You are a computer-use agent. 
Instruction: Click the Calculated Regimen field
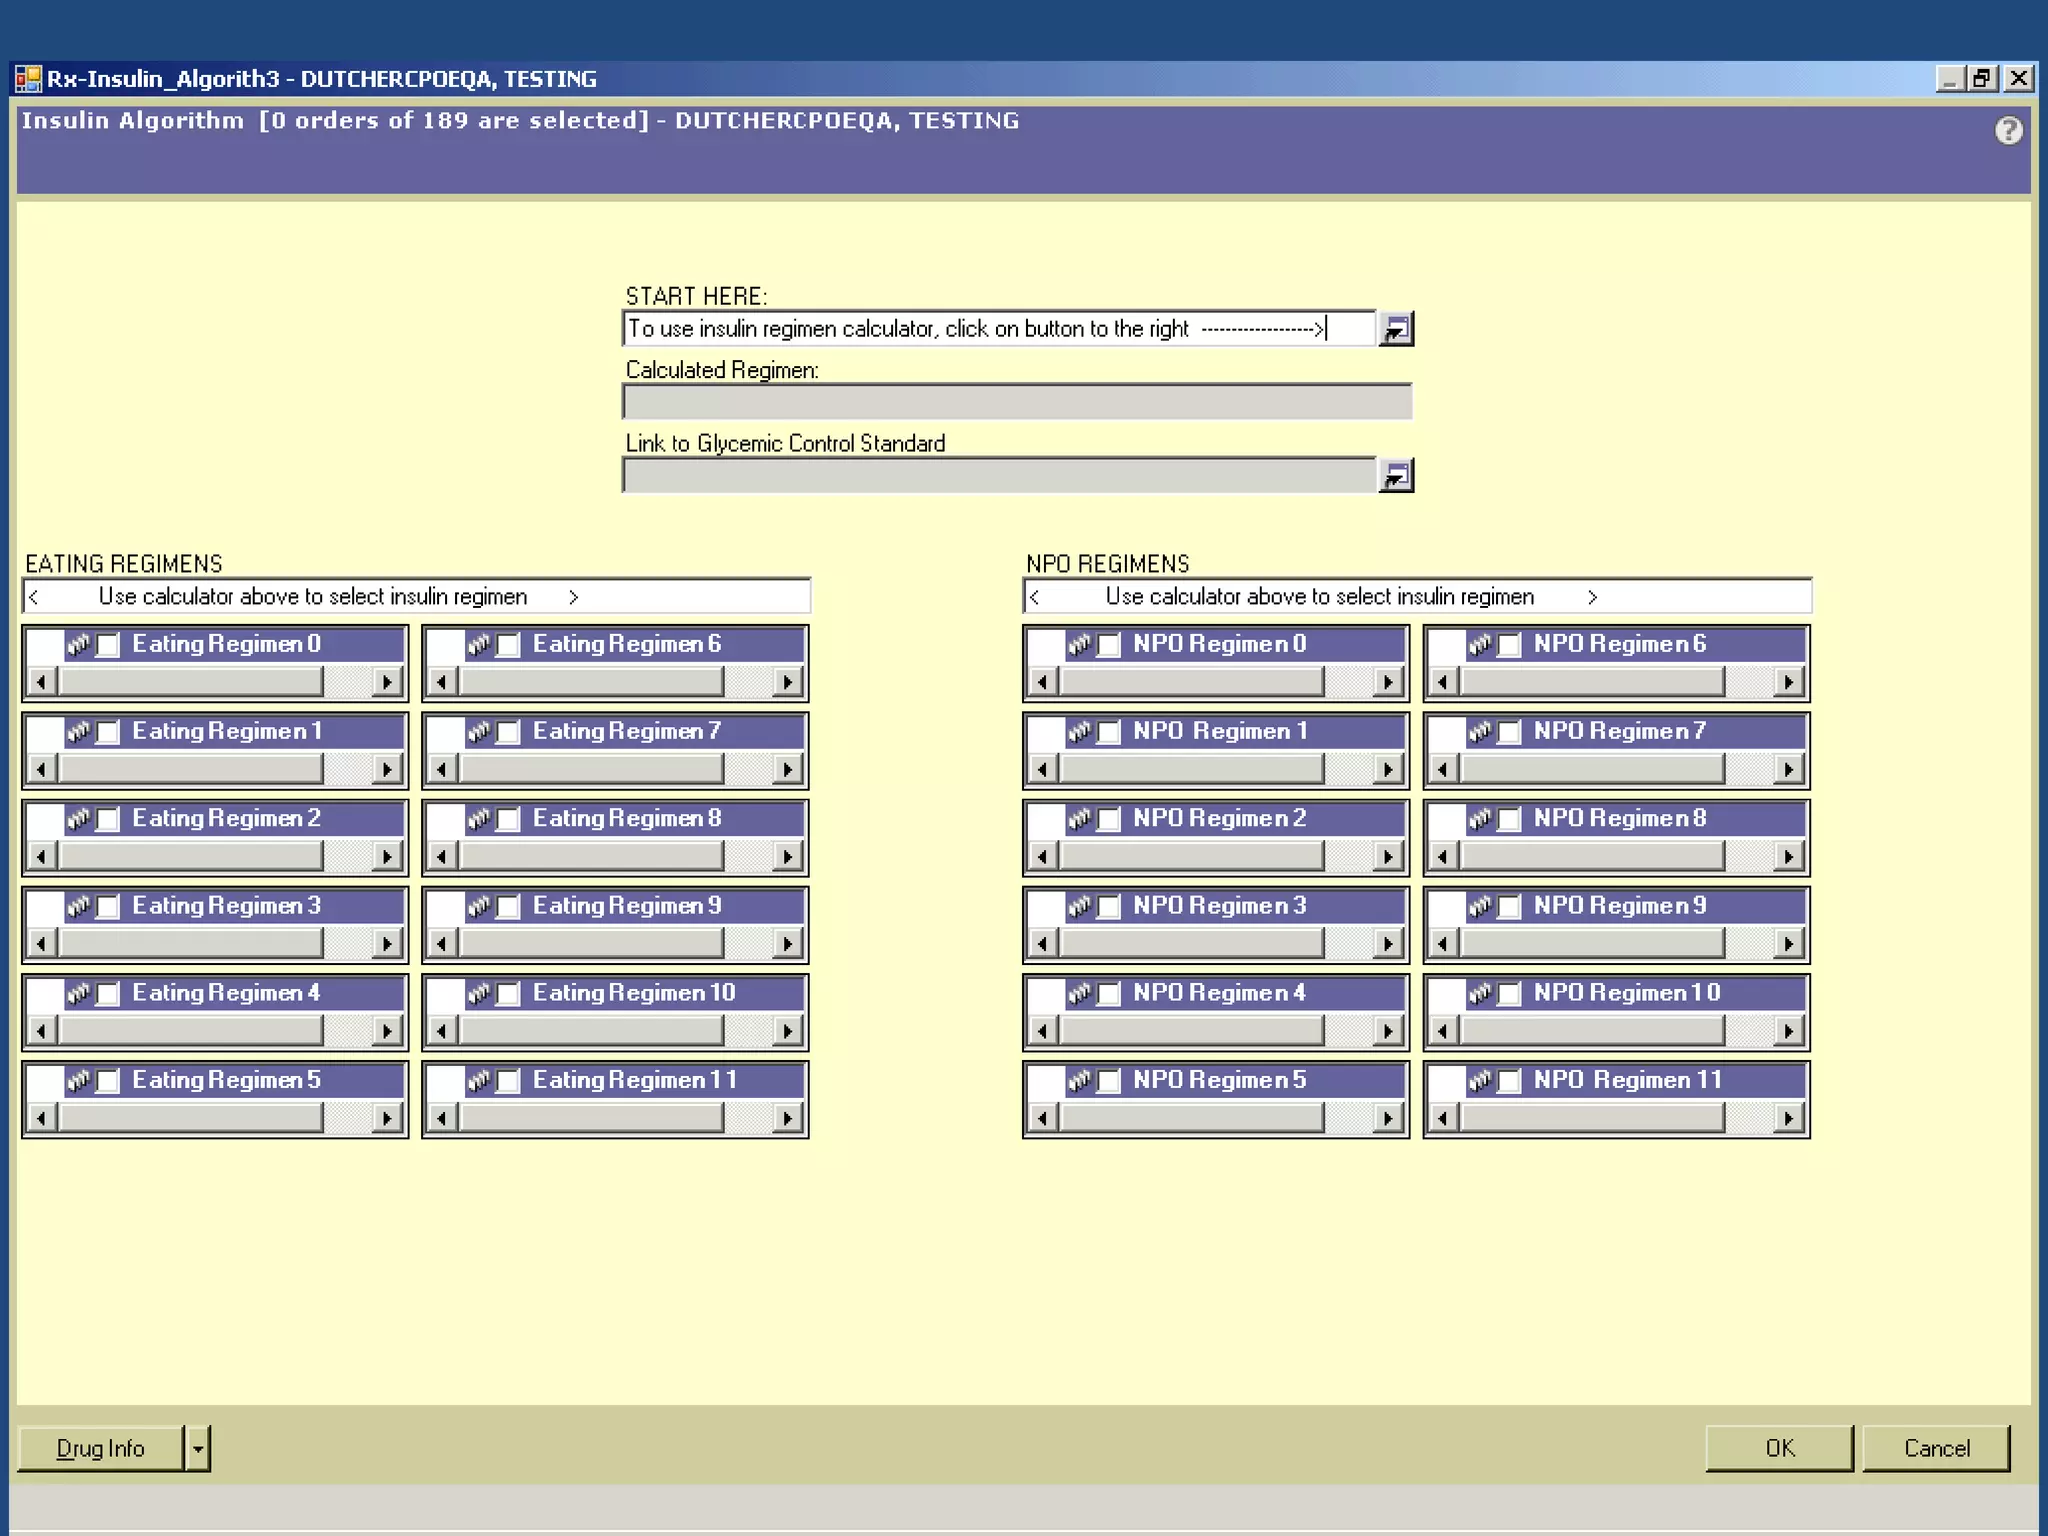1016,402
